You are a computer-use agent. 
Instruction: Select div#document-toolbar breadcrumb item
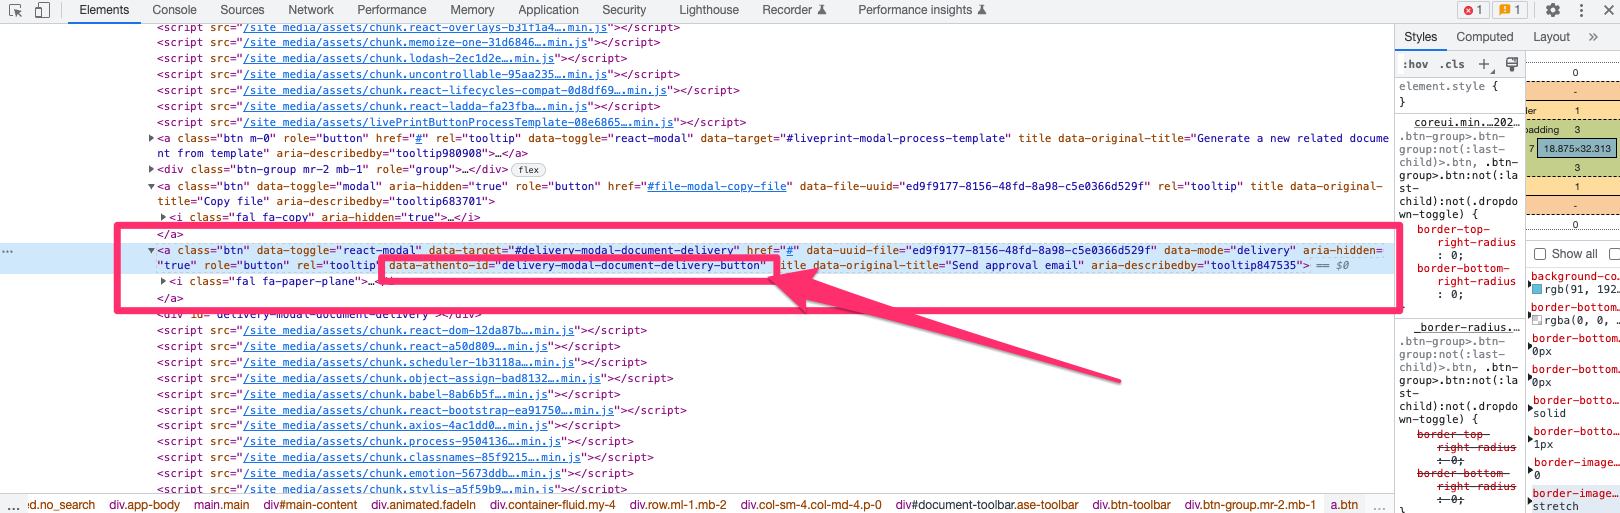[x=987, y=505]
